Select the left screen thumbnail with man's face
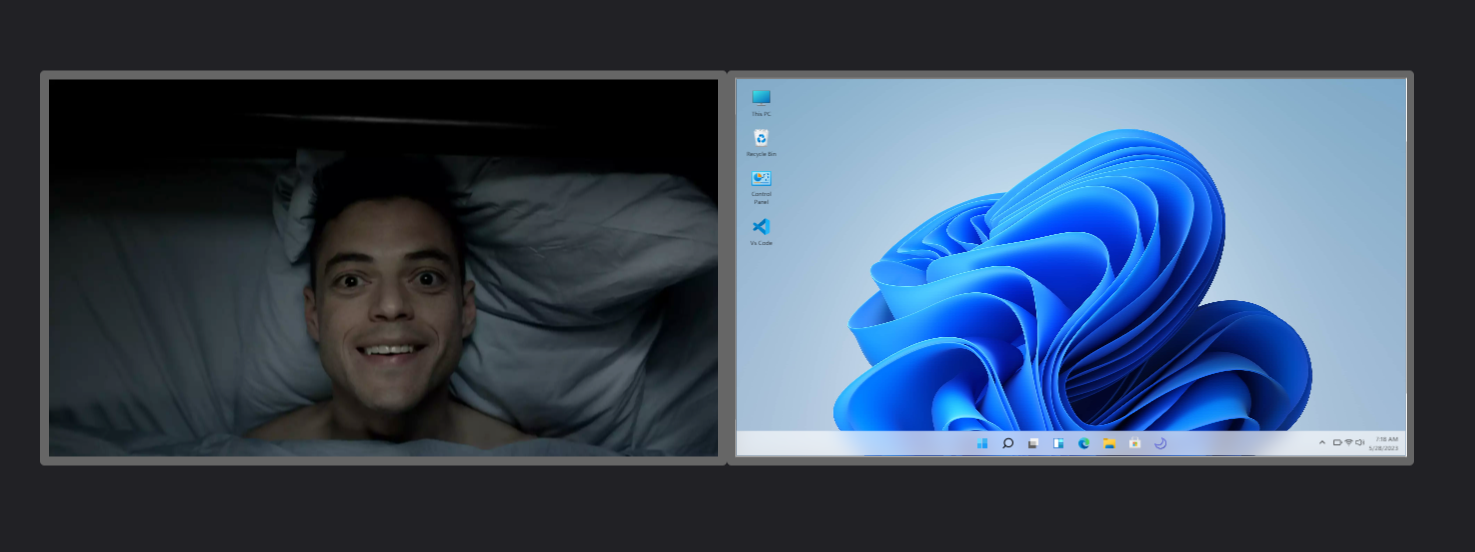 383,268
